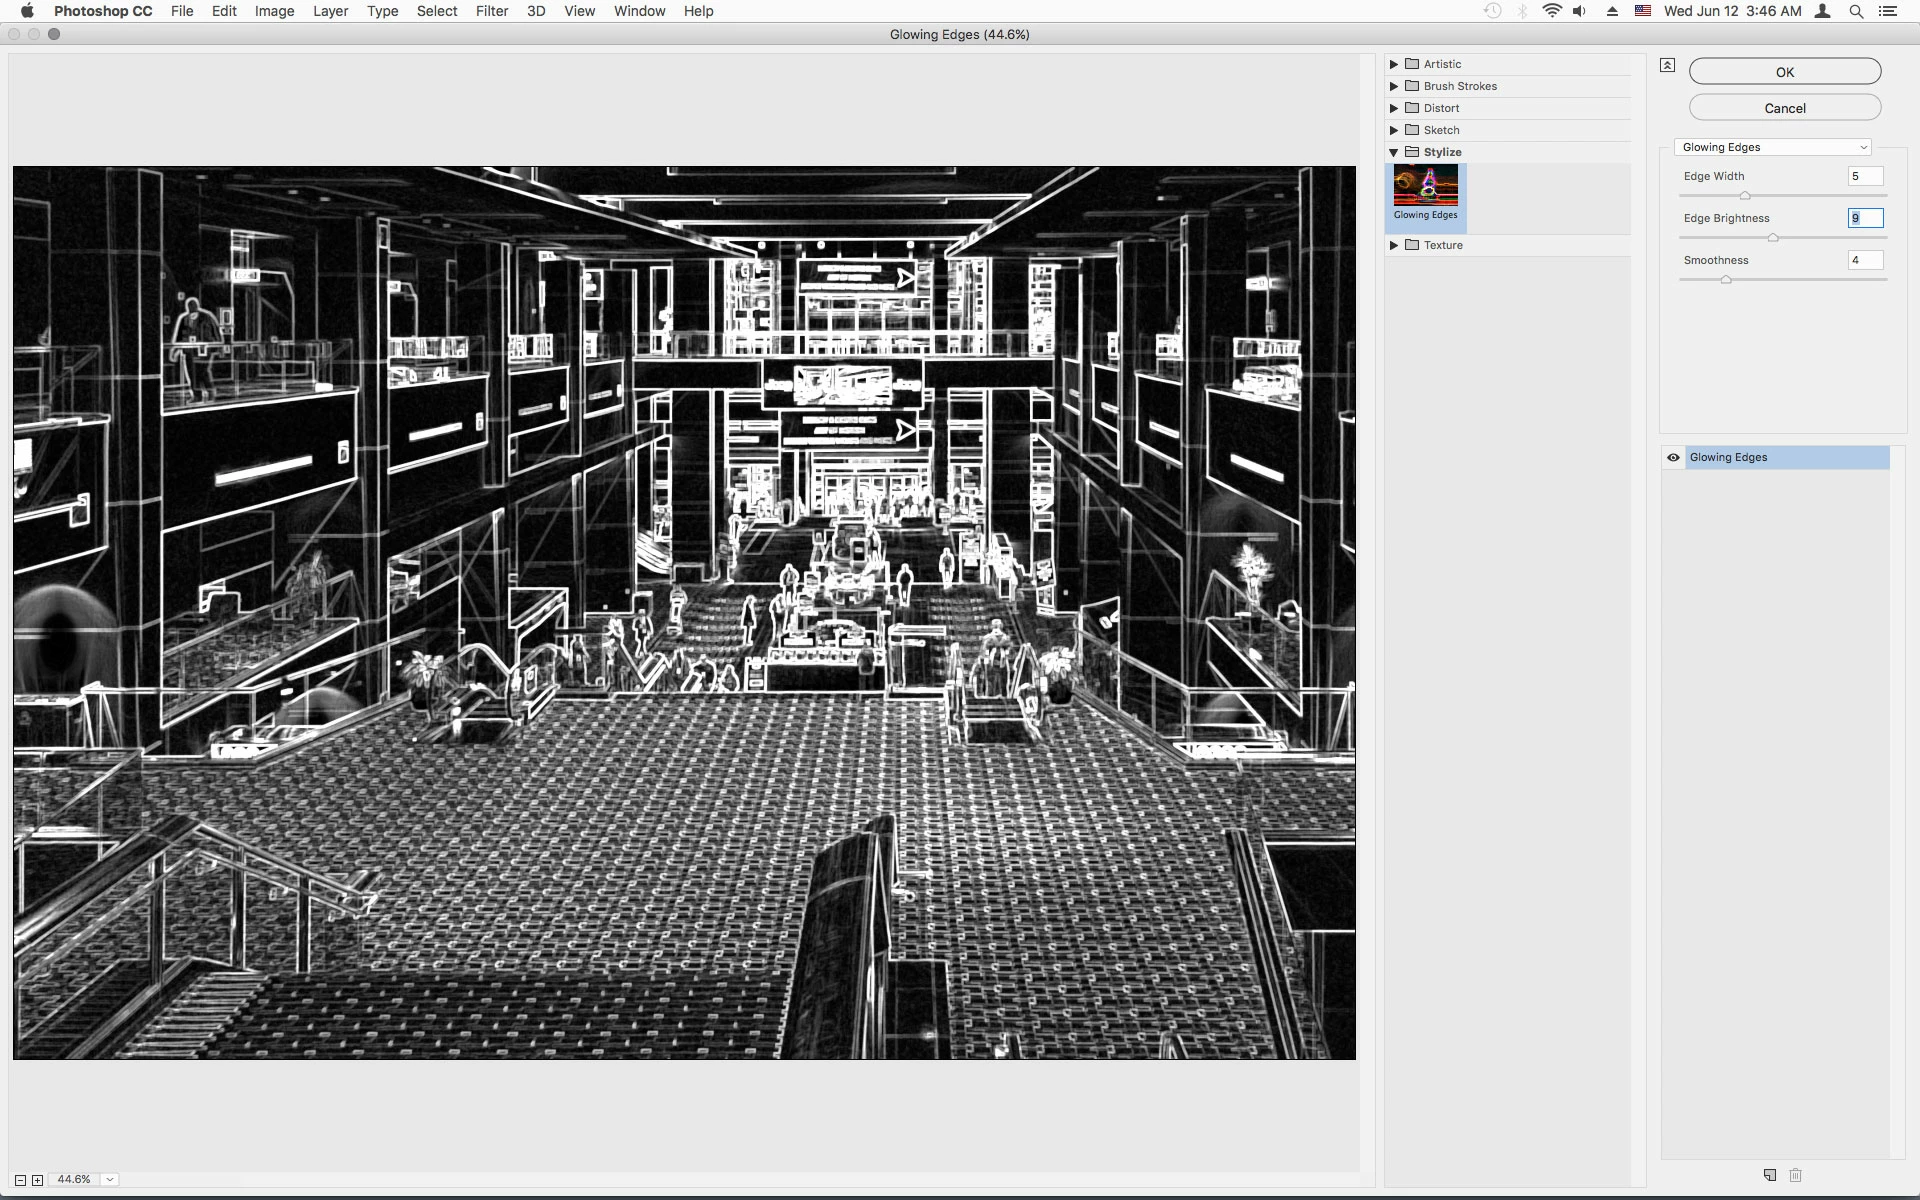Open the Glowing Edges filter dropdown
The width and height of the screenshot is (1920, 1200).
pos(1772,147)
